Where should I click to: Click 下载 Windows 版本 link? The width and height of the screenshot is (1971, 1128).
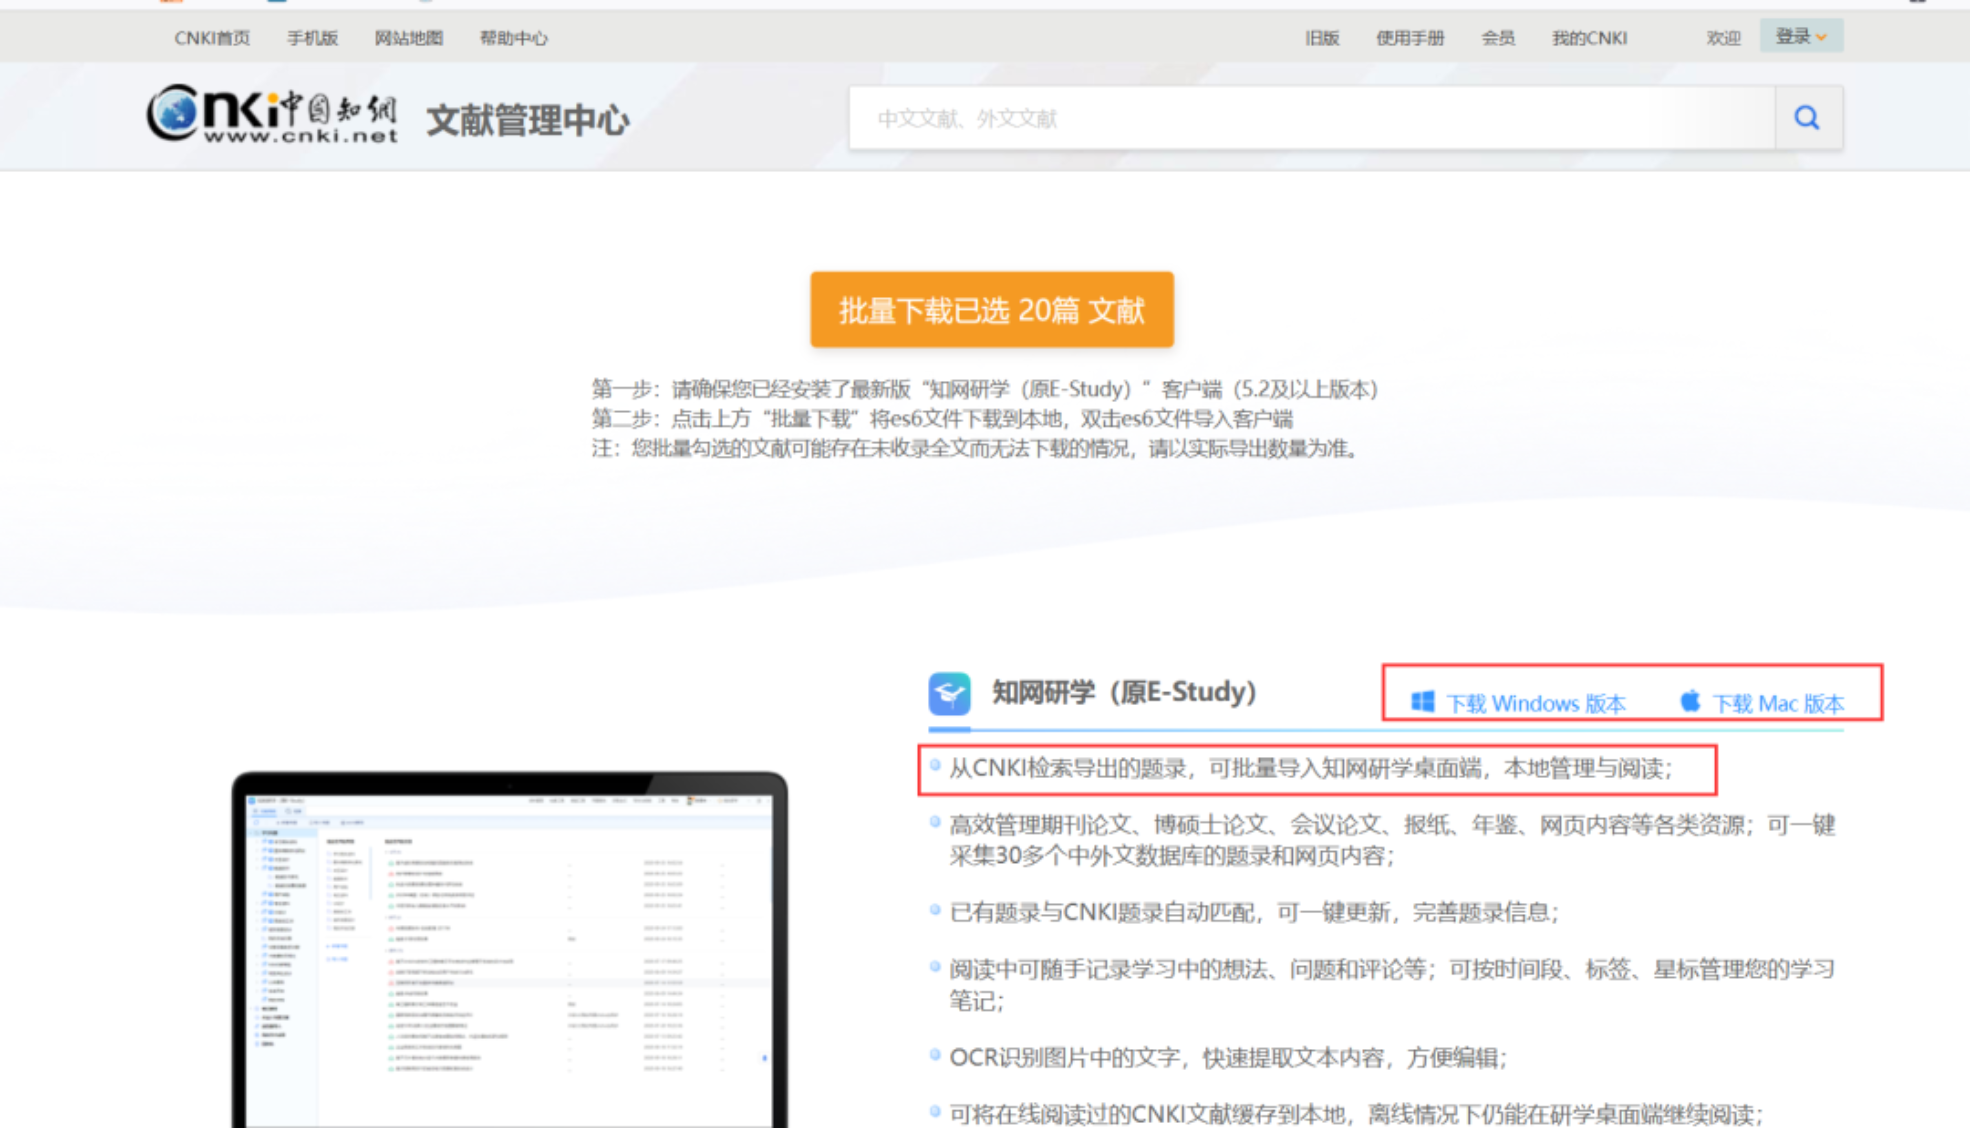(x=1536, y=703)
